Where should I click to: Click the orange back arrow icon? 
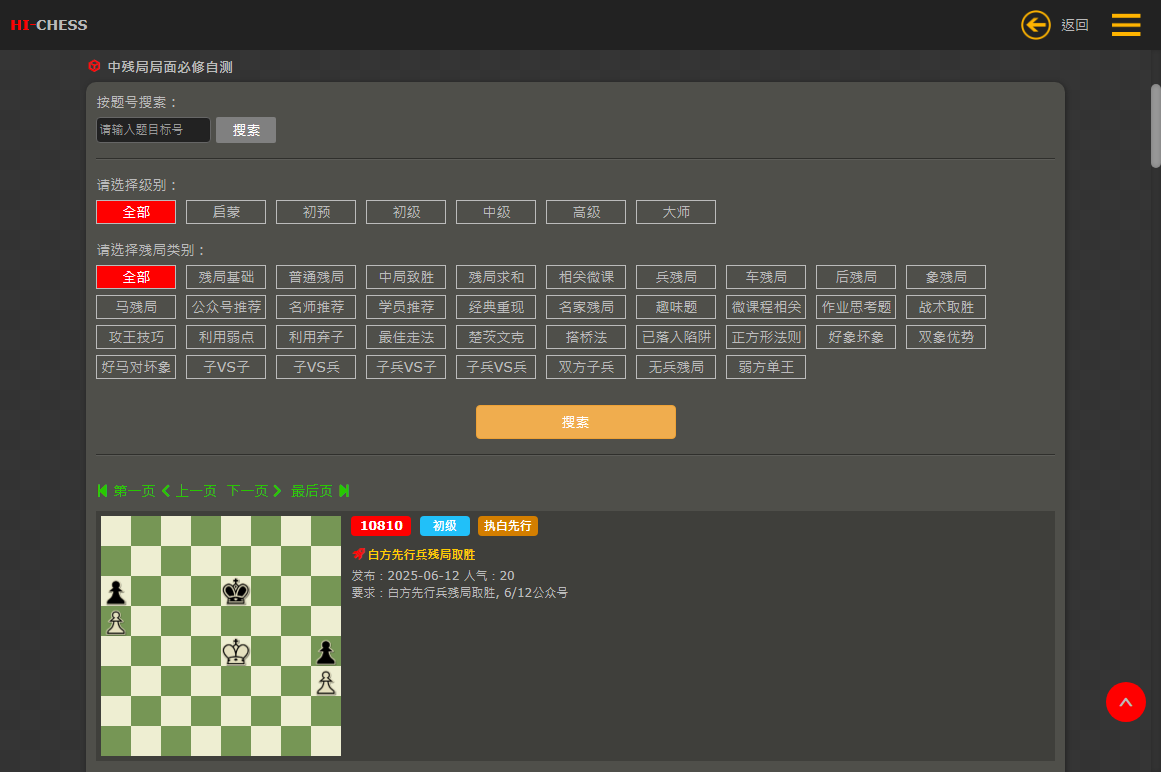(x=1035, y=25)
